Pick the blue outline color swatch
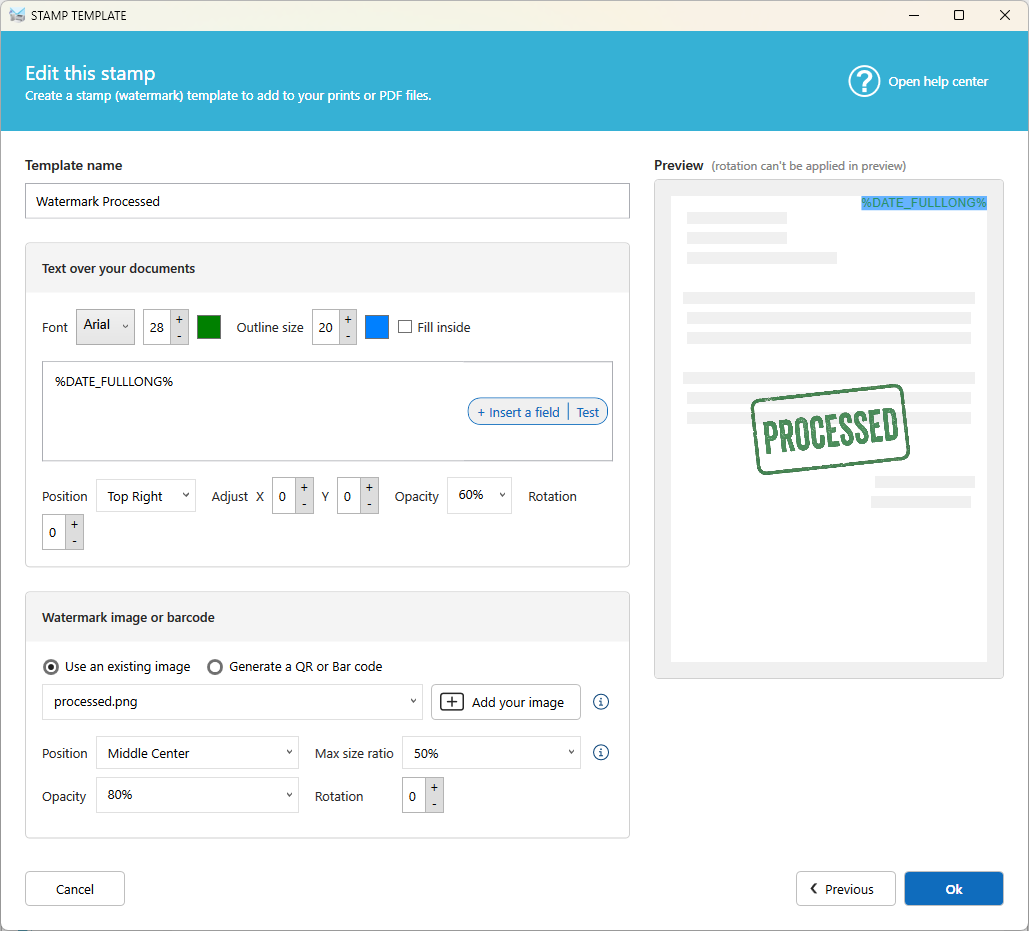1029x931 pixels. (x=377, y=327)
